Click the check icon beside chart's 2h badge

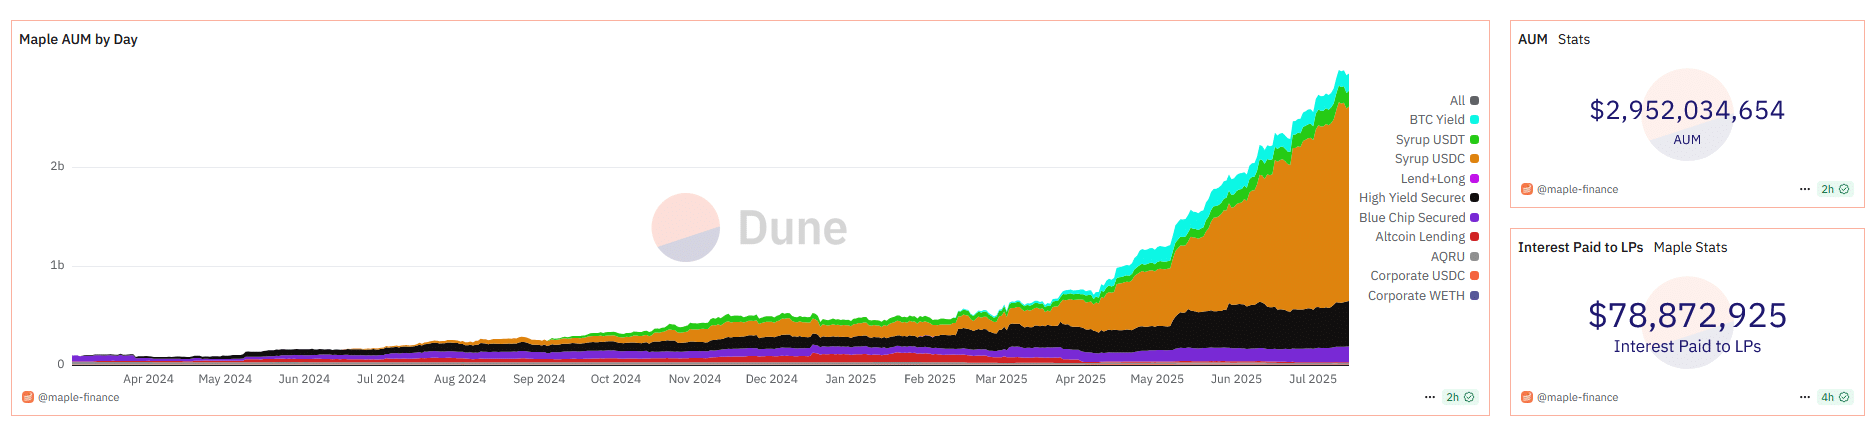(1469, 397)
